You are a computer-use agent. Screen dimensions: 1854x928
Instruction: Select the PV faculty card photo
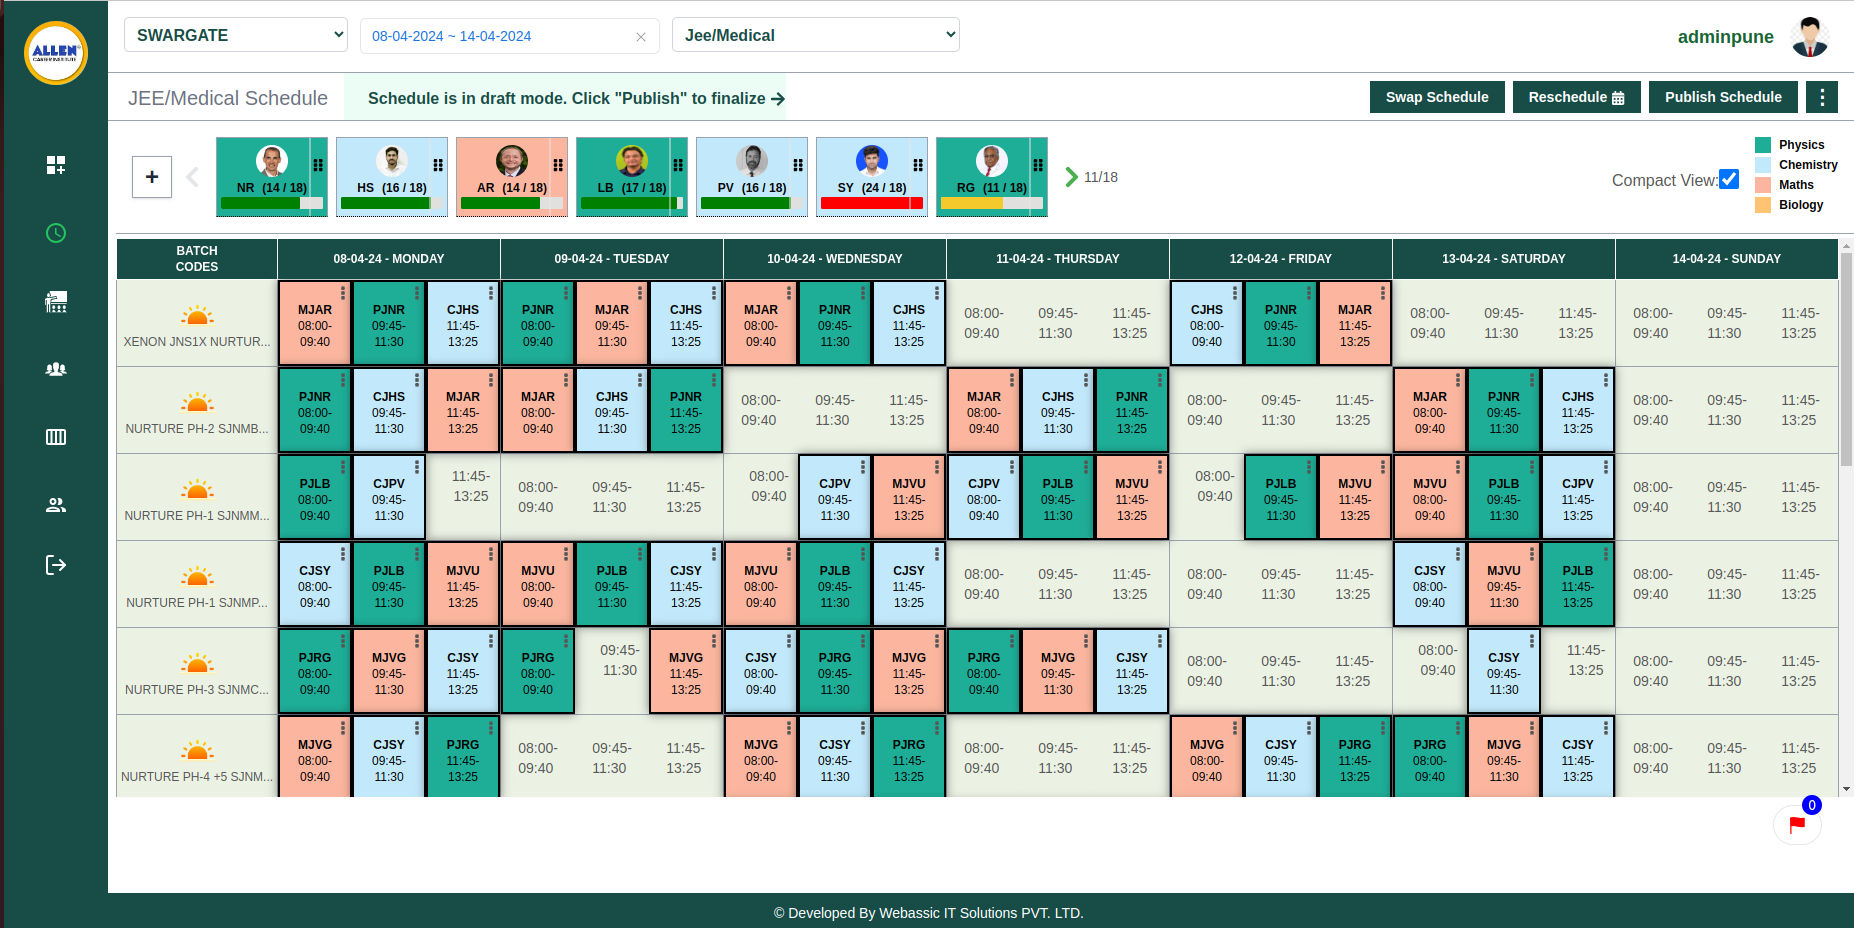click(752, 160)
